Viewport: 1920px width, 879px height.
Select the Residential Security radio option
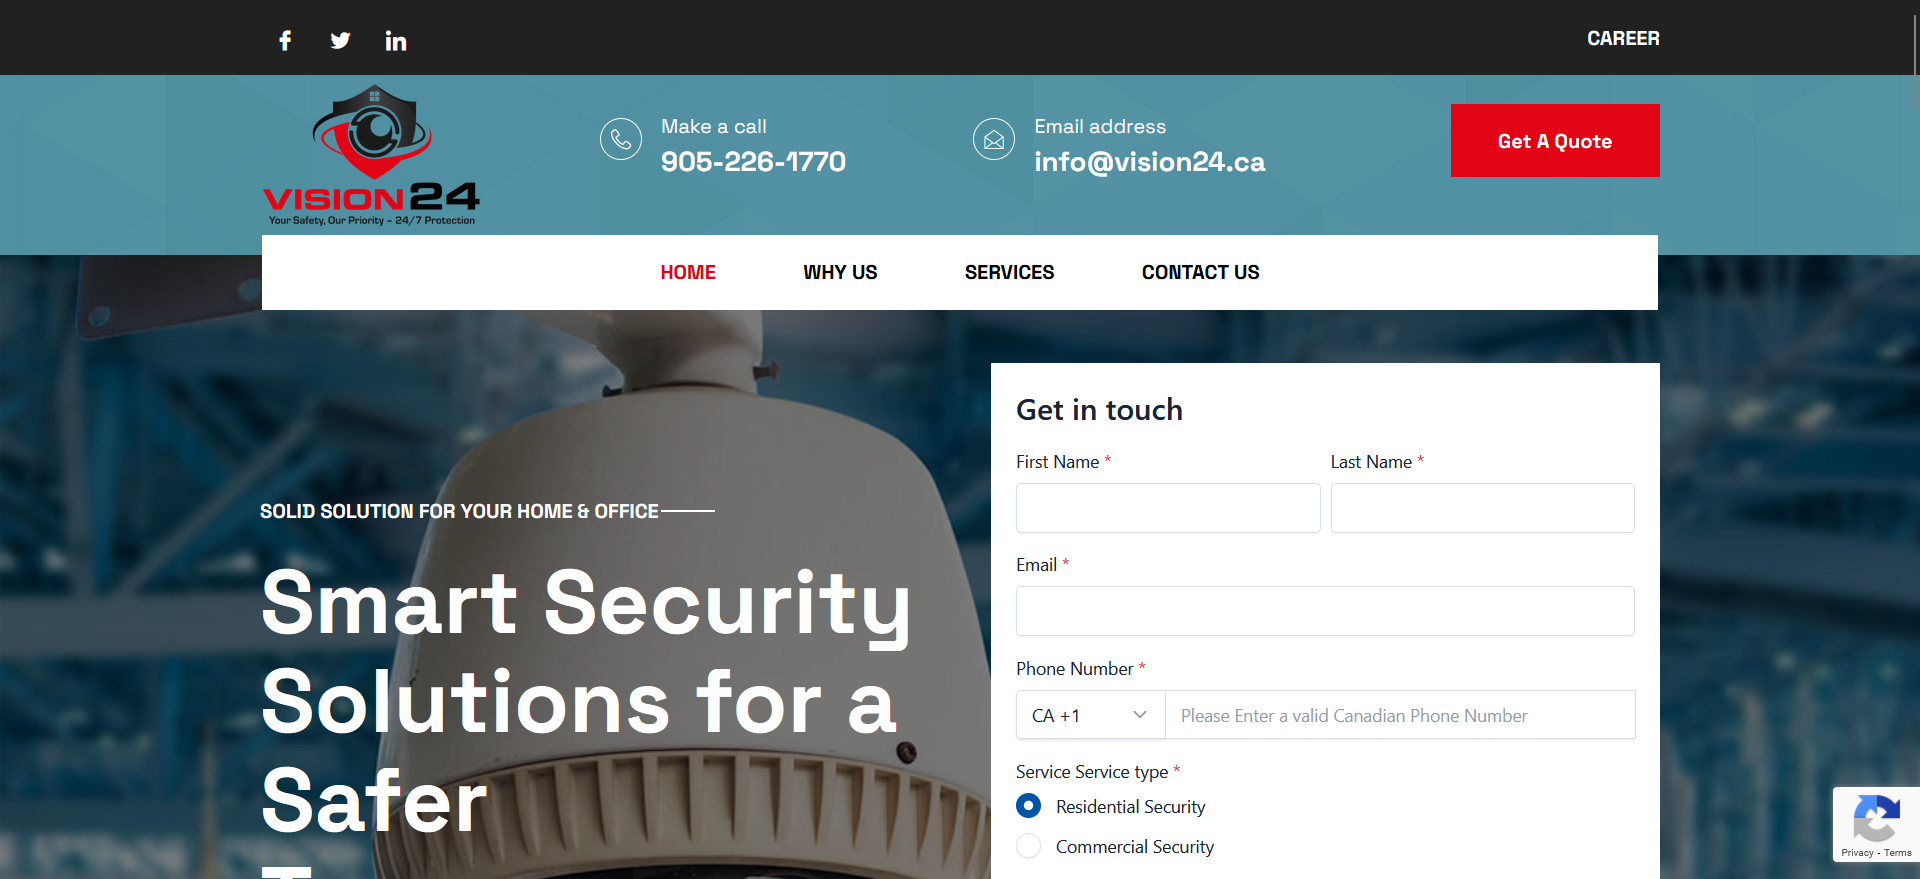pyautogui.click(x=1028, y=806)
